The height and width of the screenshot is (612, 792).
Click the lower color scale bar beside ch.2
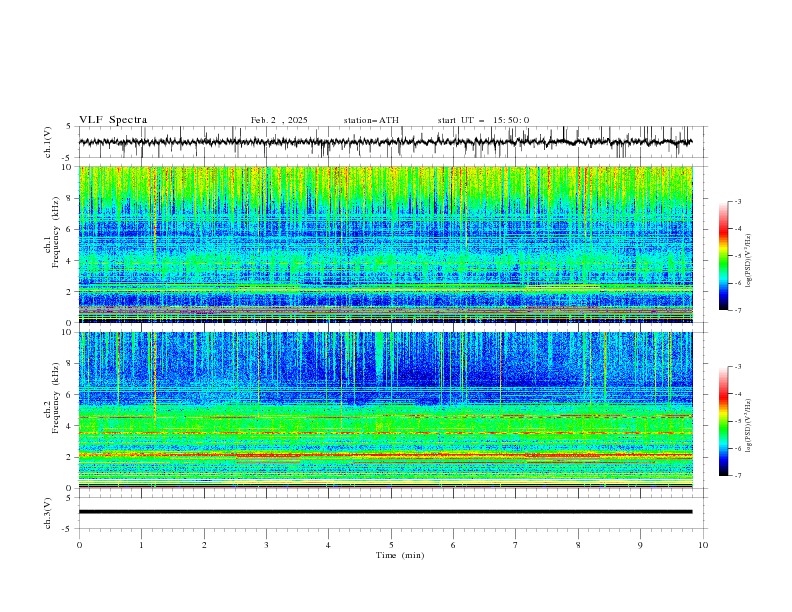click(x=723, y=421)
